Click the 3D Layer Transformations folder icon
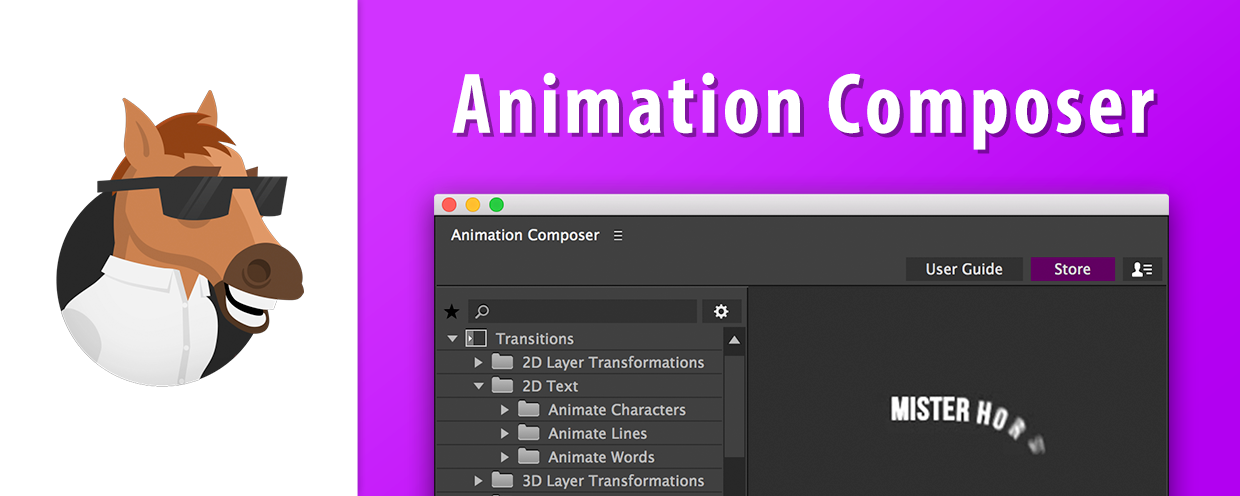 (x=502, y=481)
